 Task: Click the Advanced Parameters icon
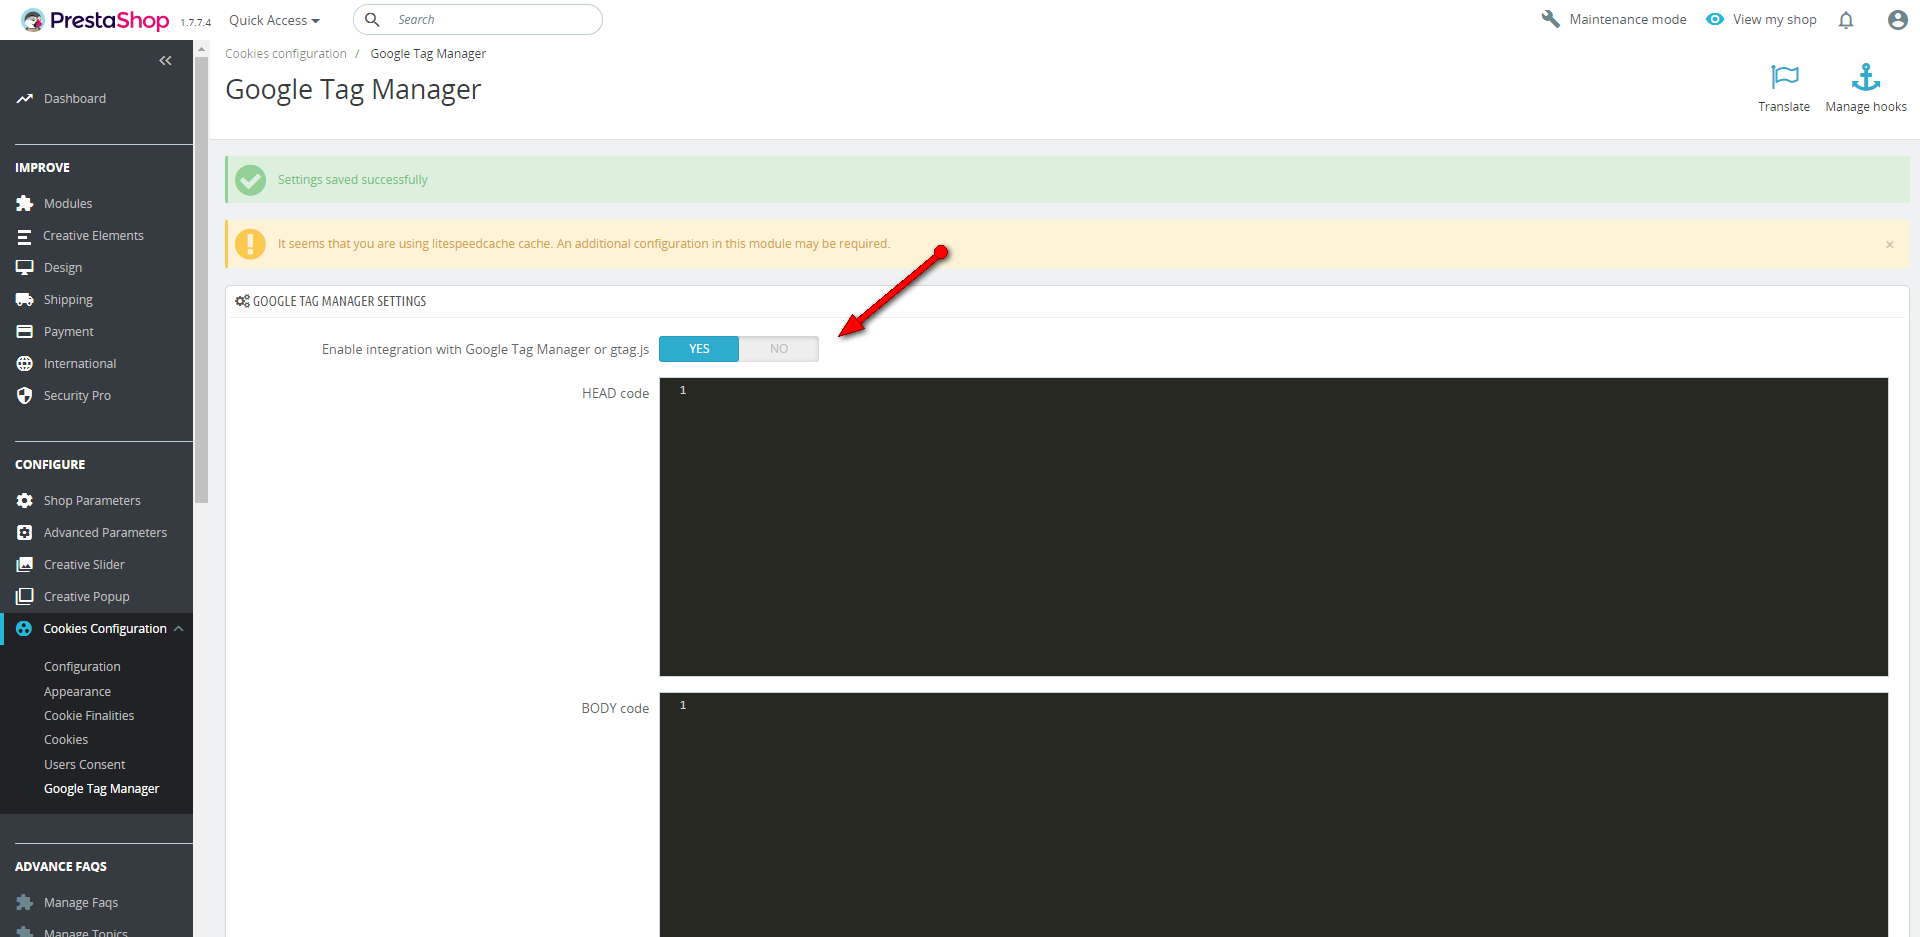(25, 533)
